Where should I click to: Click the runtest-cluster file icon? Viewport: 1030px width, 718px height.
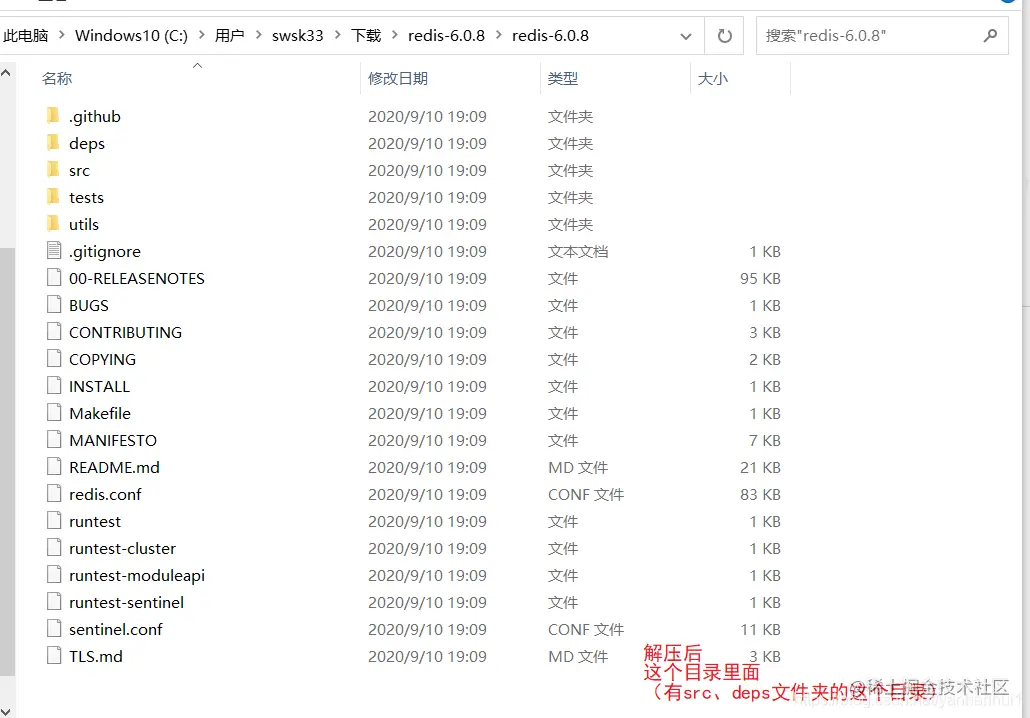click(x=54, y=547)
